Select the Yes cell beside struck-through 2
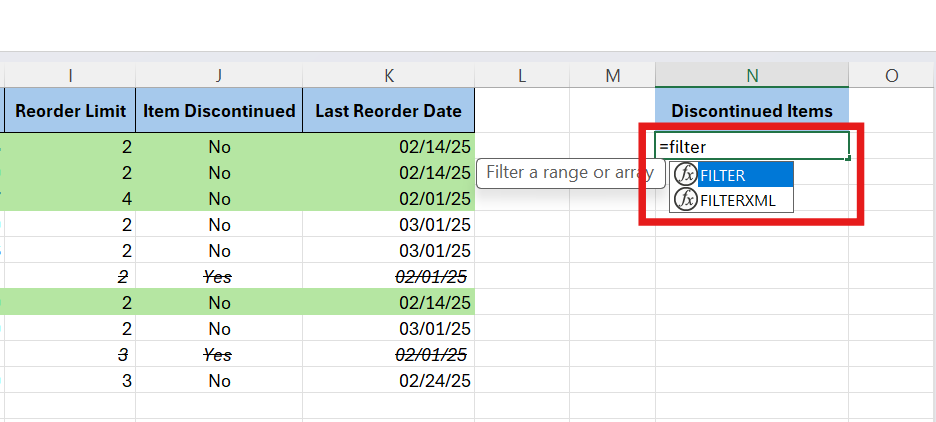This screenshot has height=422, width=936. click(219, 276)
